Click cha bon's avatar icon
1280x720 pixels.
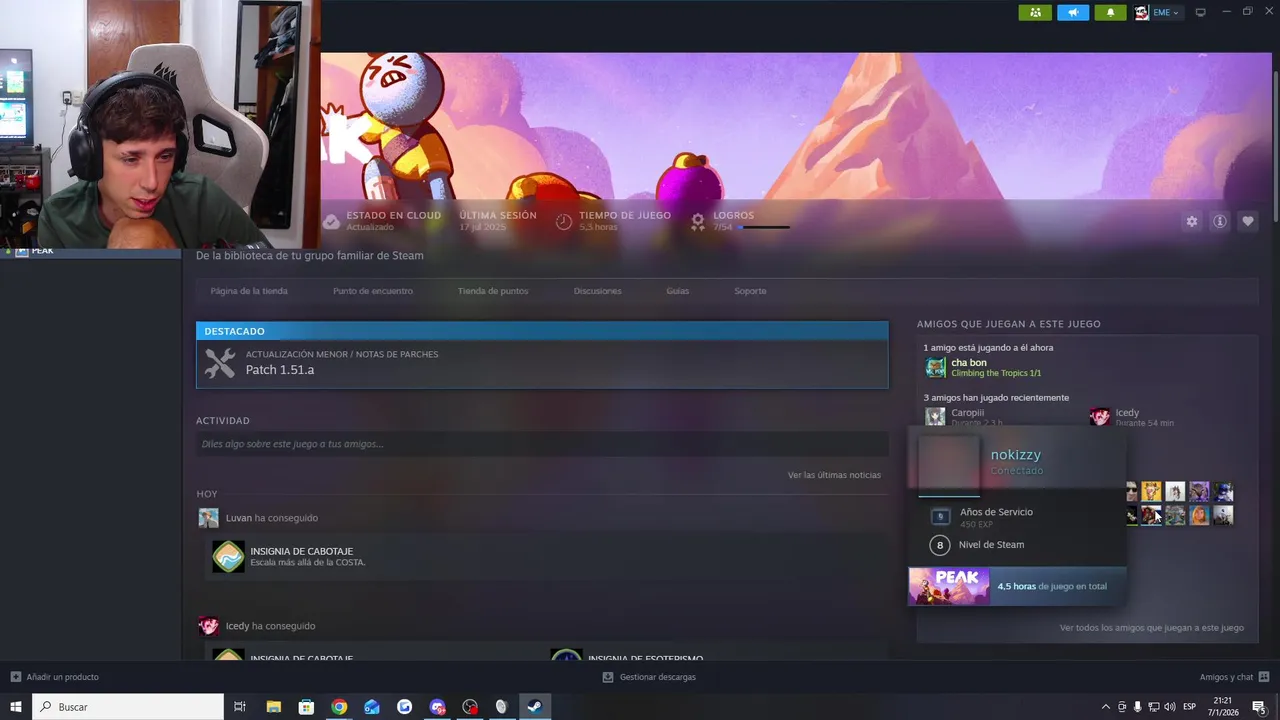click(935, 367)
